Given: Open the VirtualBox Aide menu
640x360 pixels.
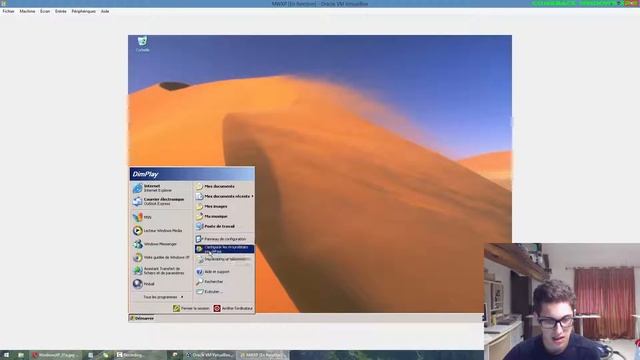Looking at the screenshot, I should pos(105,11).
